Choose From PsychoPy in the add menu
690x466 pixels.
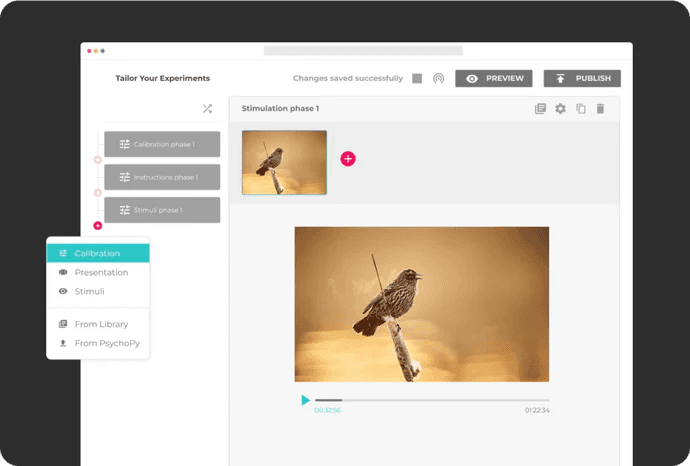[x=98, y=343]
